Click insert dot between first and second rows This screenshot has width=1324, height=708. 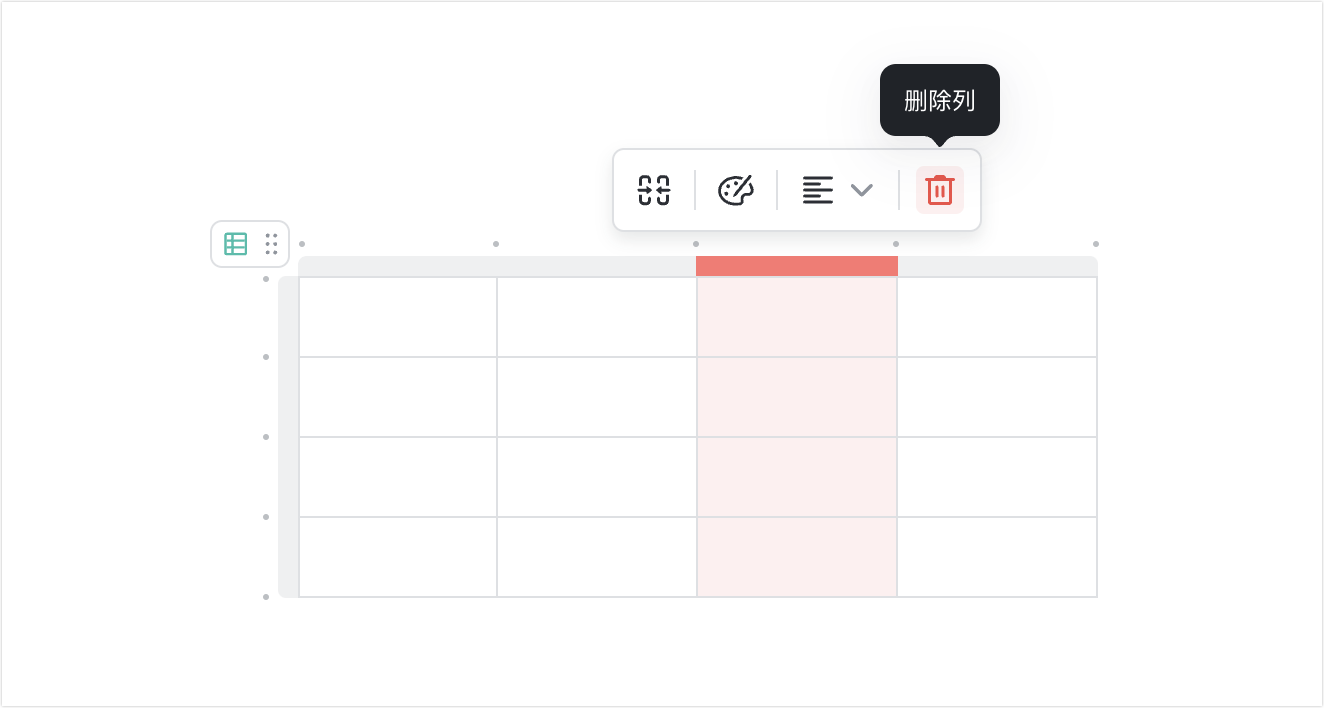tap(266, 357)
